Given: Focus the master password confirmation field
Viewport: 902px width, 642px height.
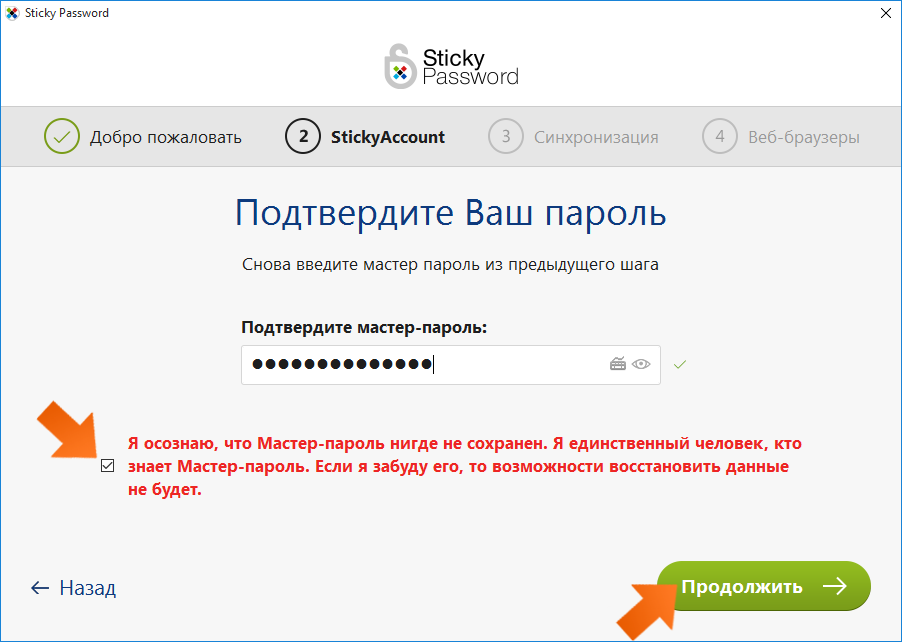Looking at the screenshot, I should pos(450,365).
